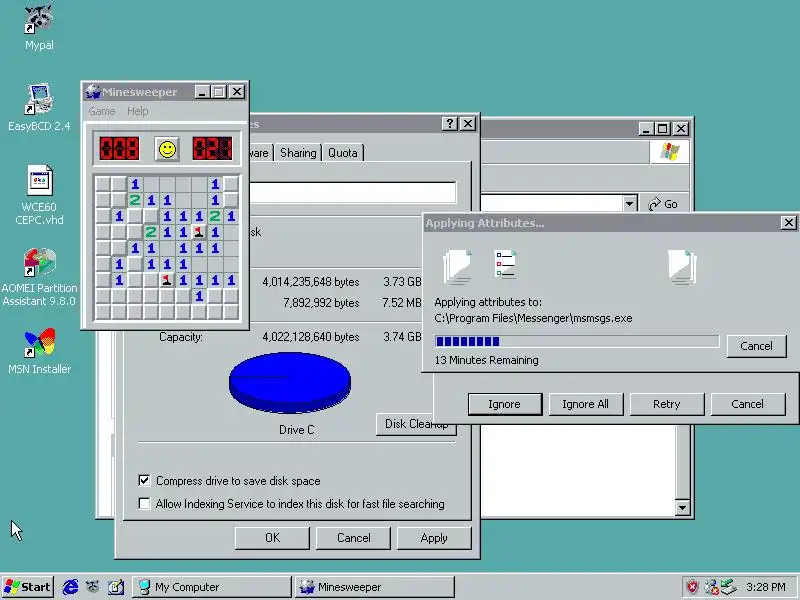Screen dimensions: 800x600
Task: Select AOMEI Partition Assistant 9.8.0 shortcut
Action: tap(39, 276)
